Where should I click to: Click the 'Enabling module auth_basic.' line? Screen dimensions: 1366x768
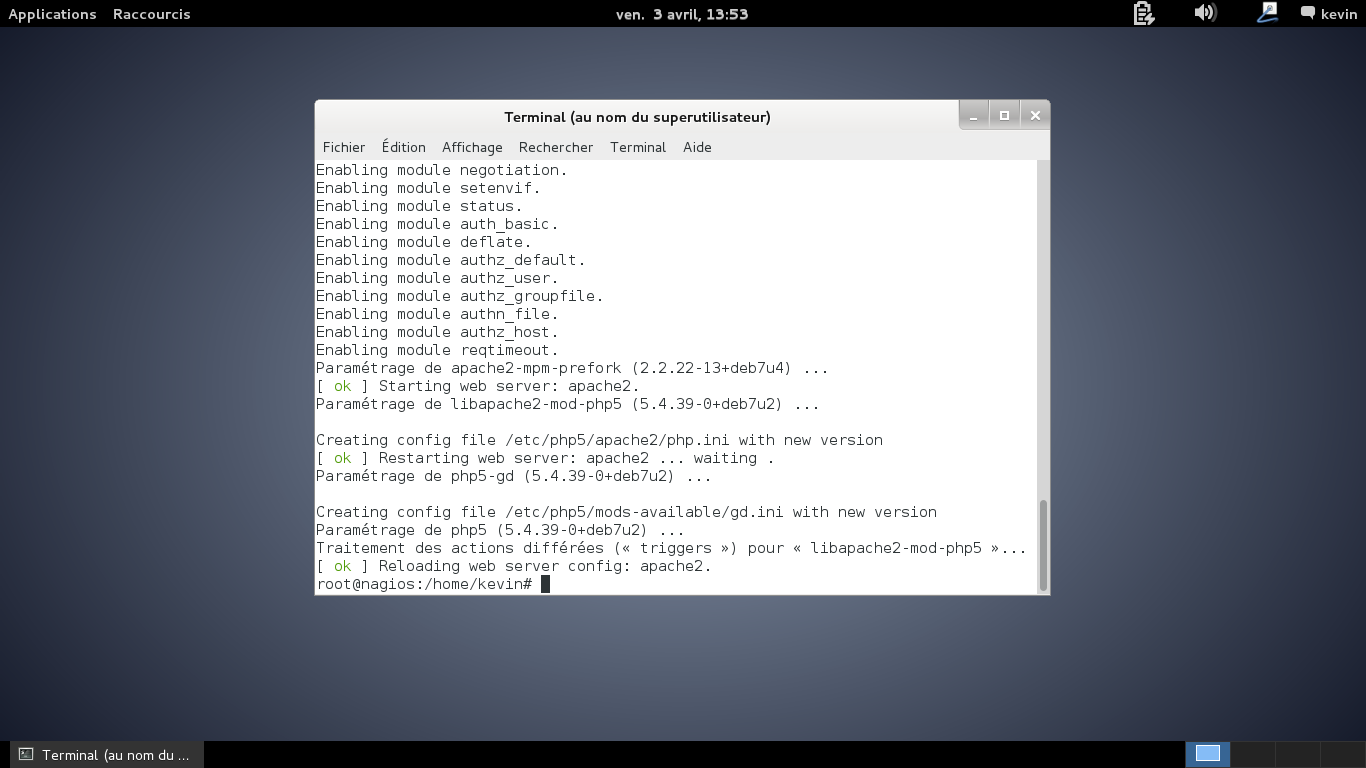[x=437, y=224]
